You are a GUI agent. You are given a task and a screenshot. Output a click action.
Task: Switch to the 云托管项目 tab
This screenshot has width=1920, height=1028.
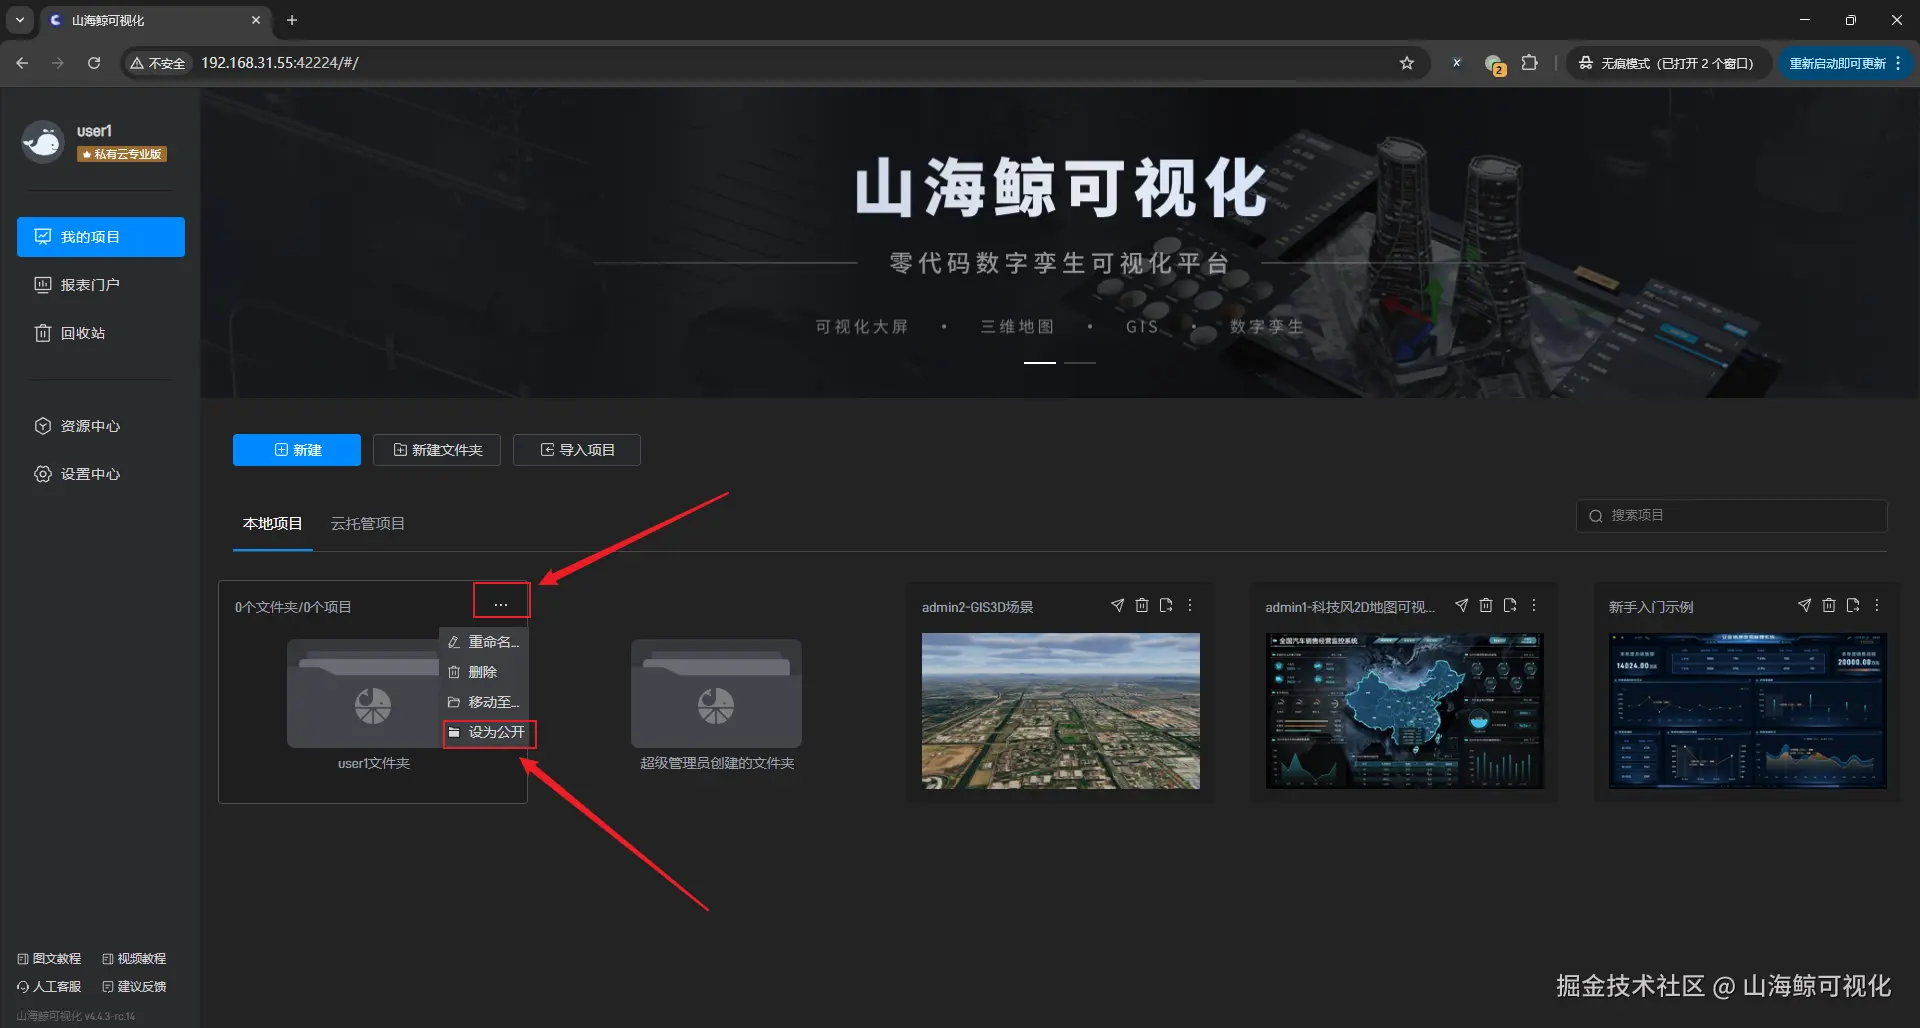tap(368, 524)
